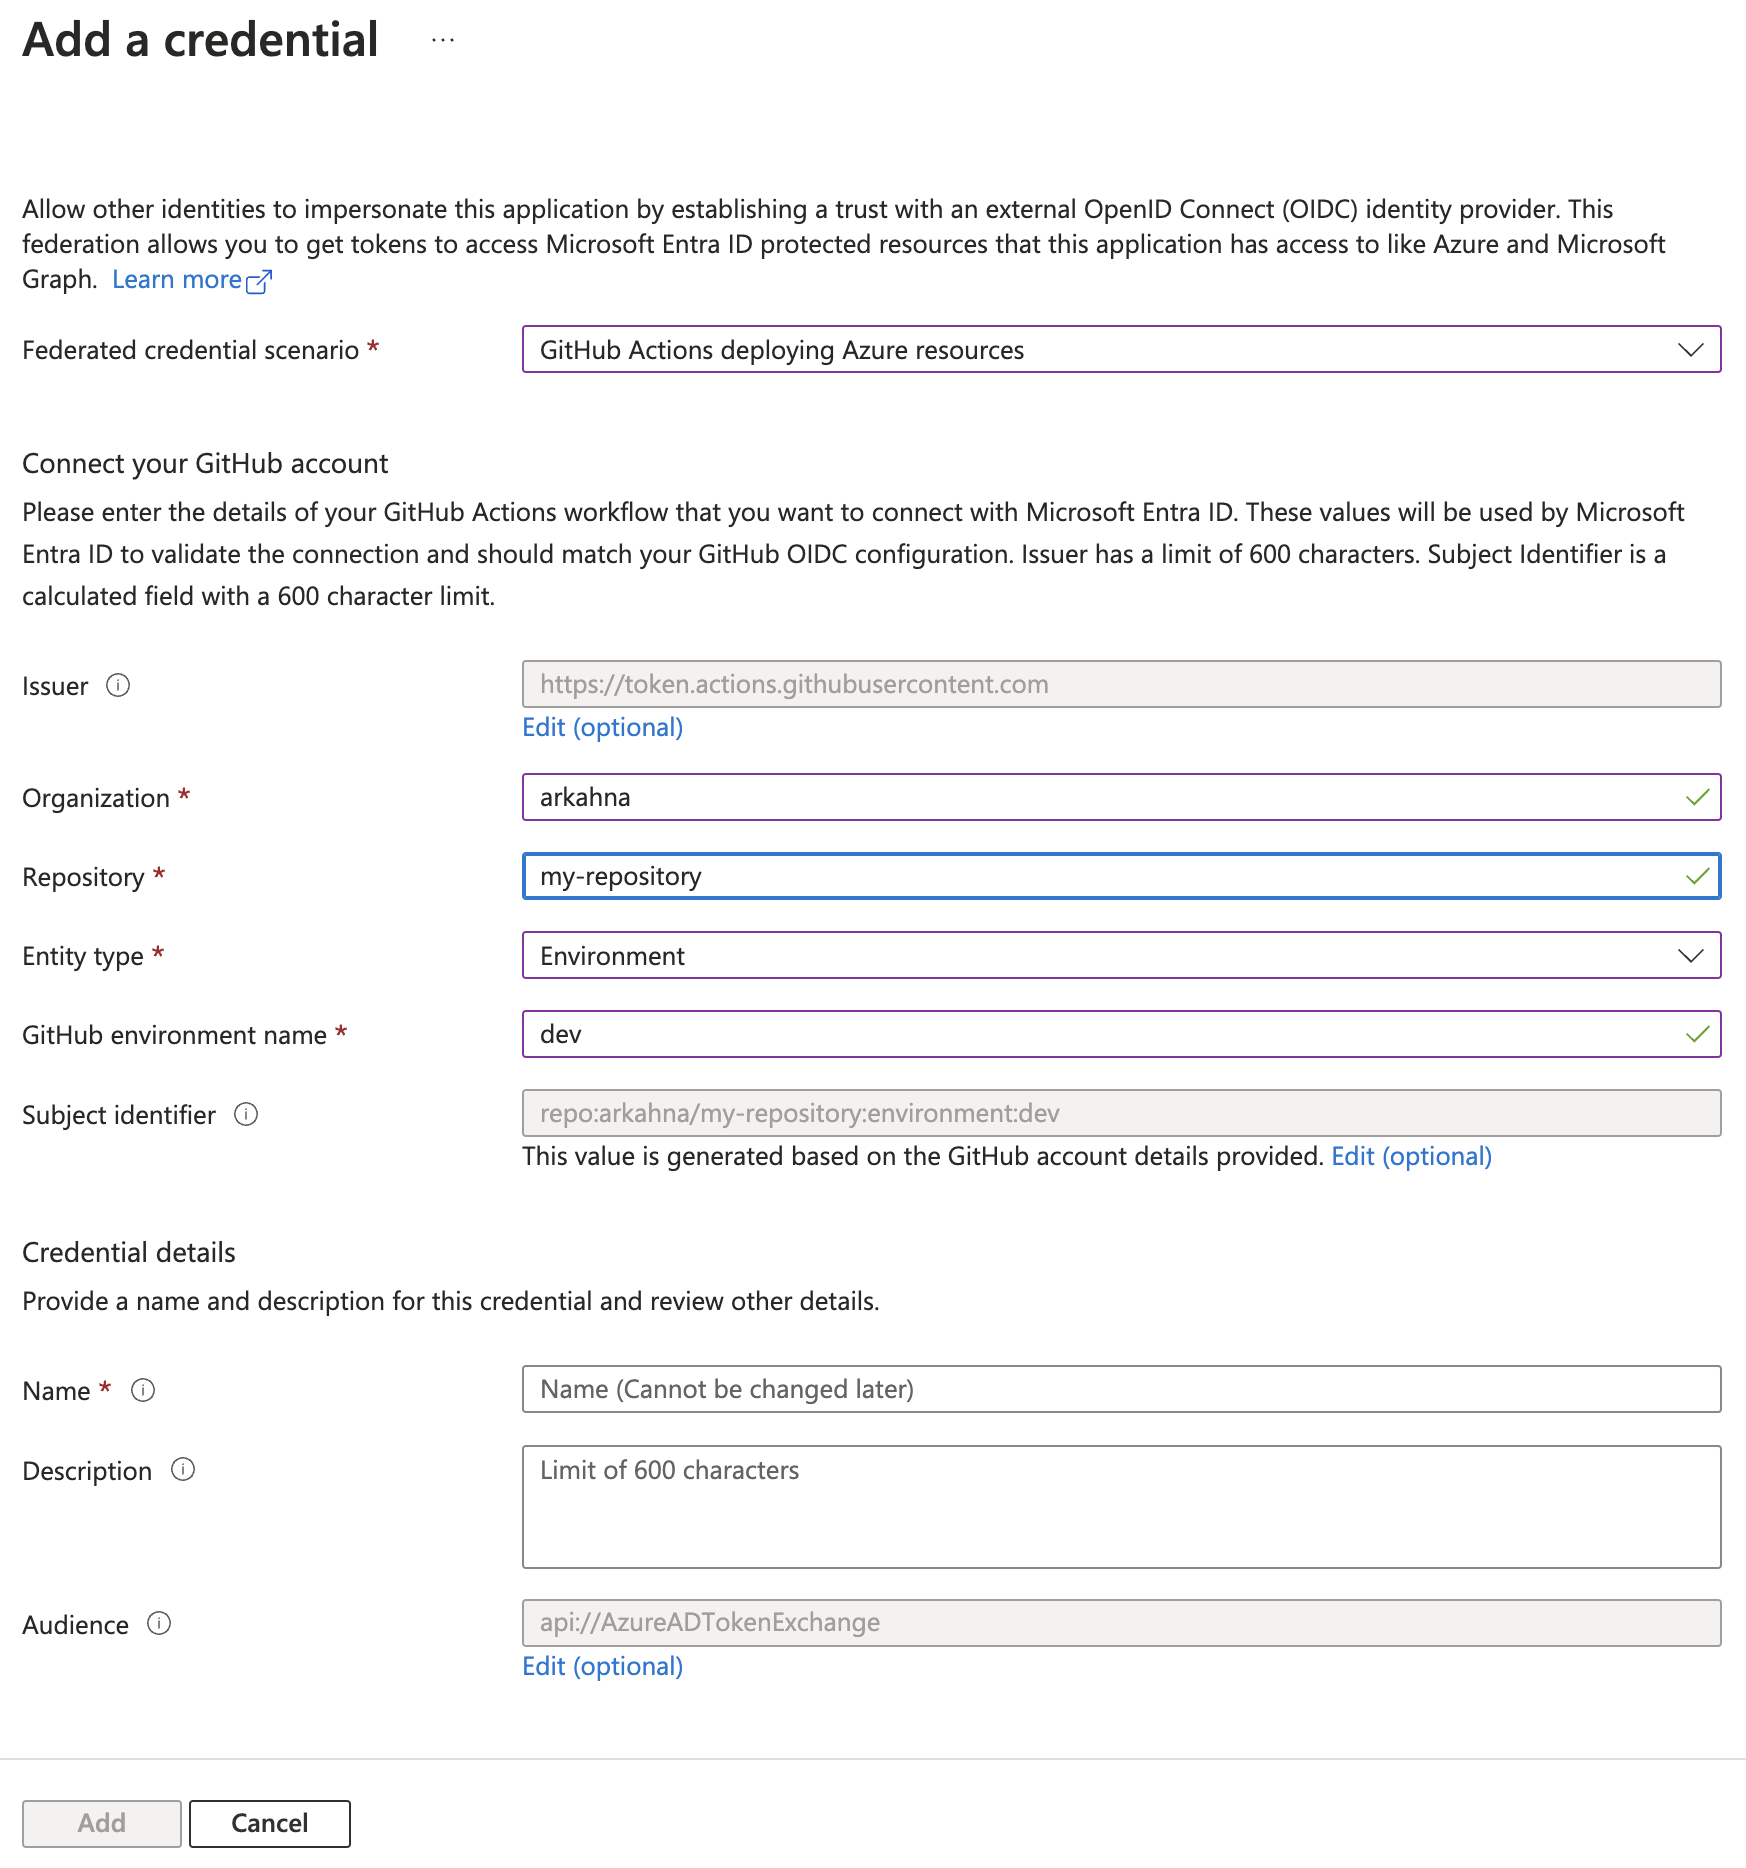
Task: Click Edit (optional) next to Subject identifier note
Action: (x=1411, y=1156)
